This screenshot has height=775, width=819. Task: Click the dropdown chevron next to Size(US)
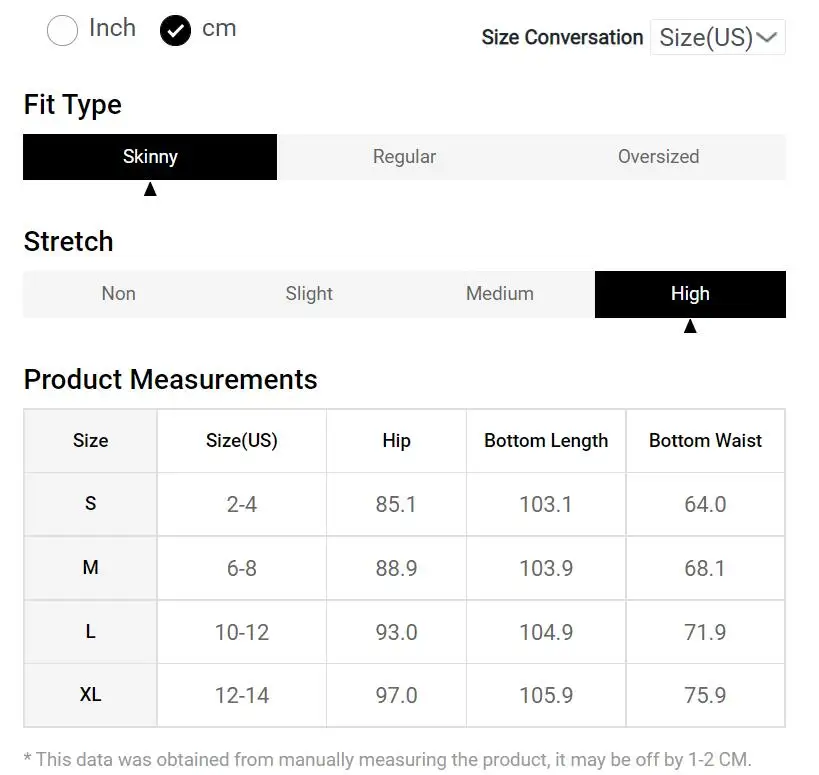[x=767, y=38]
